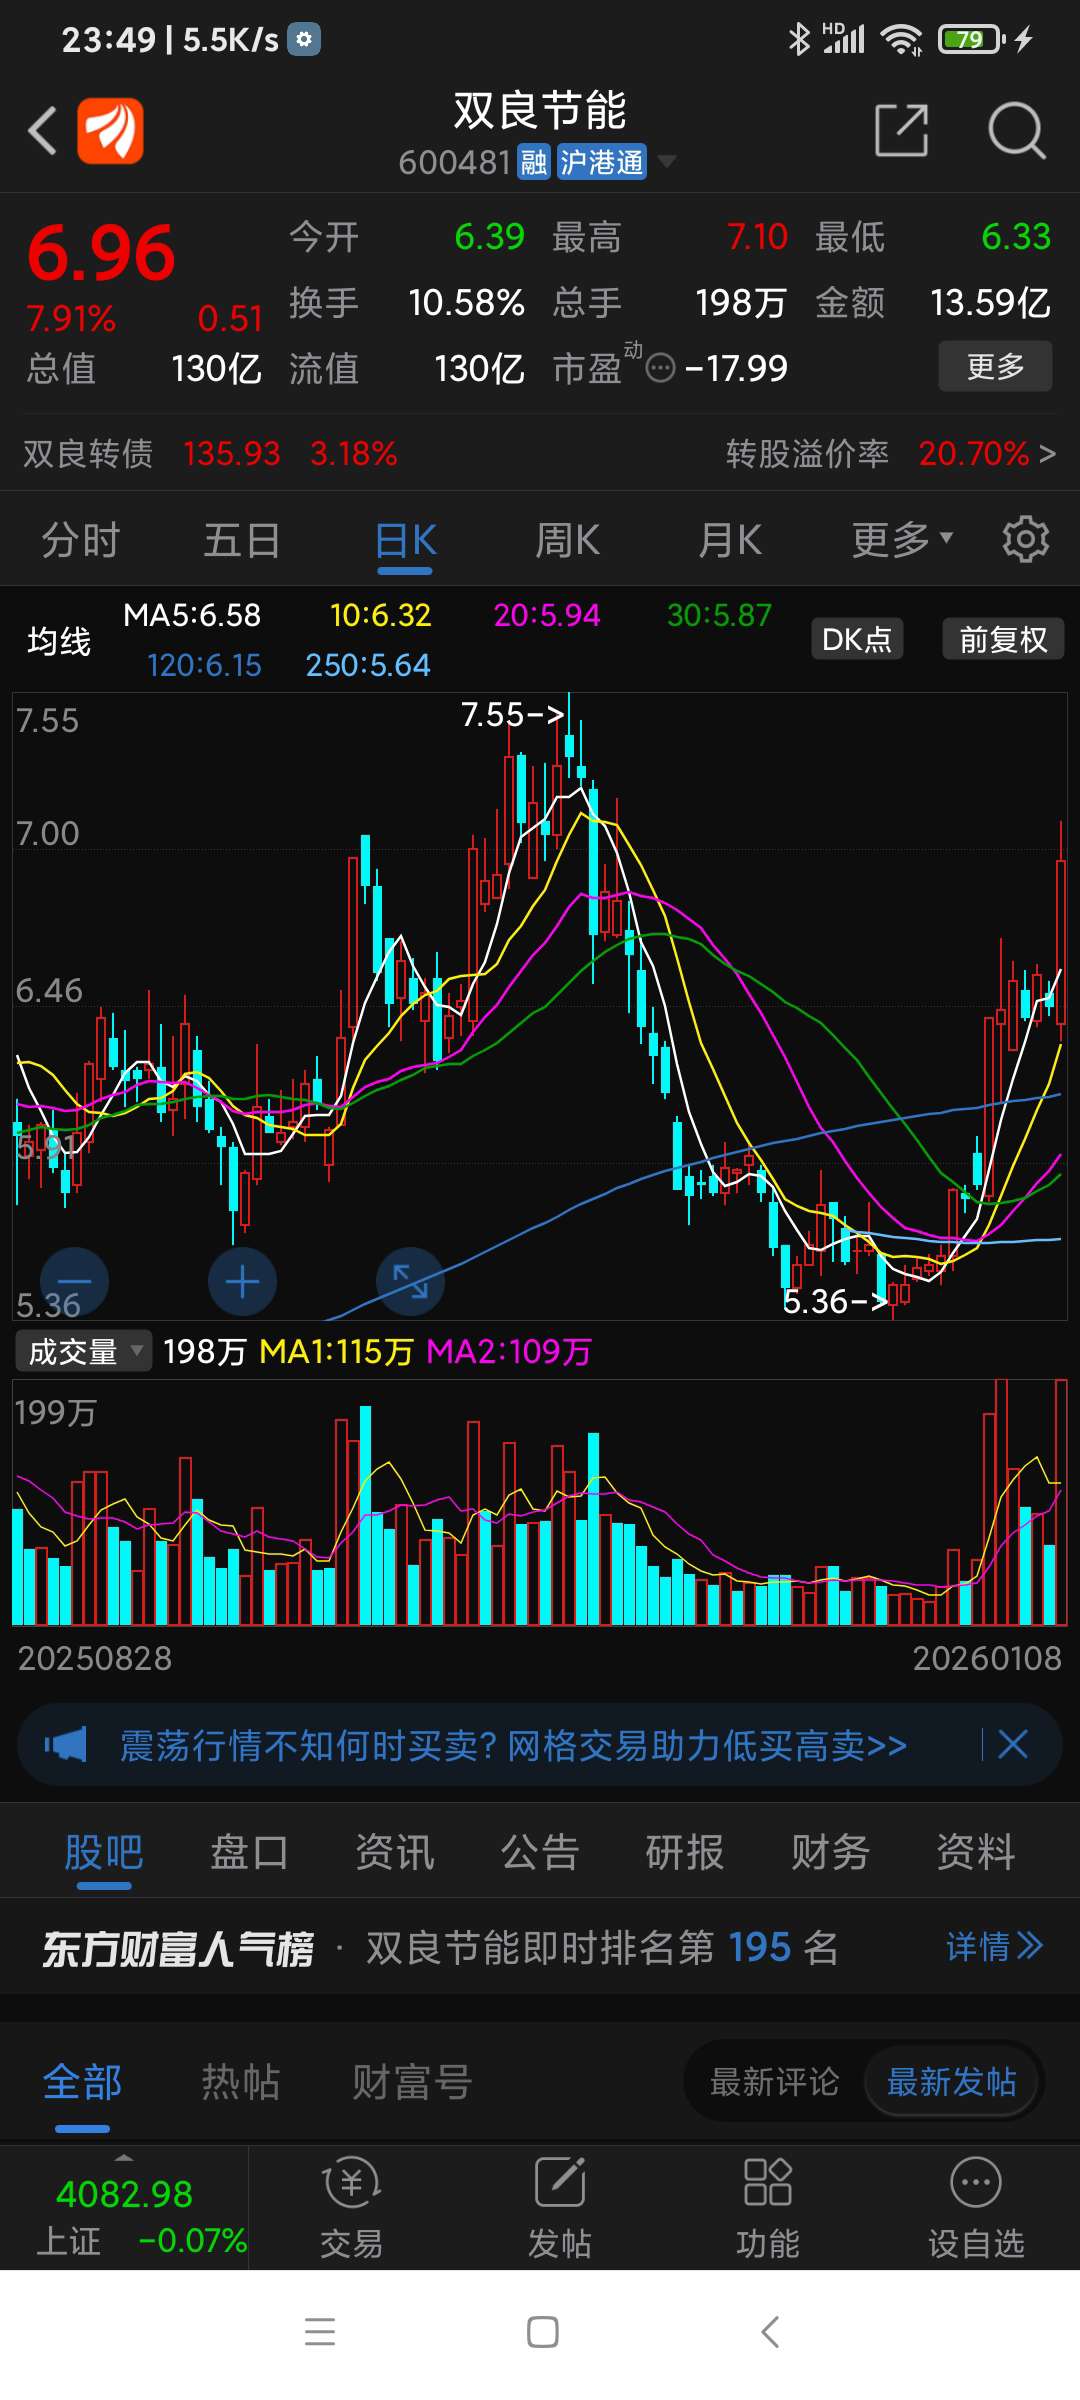Tap the 20250828 start date label
This screenshot has width=1080, height=2400.
95,1659
